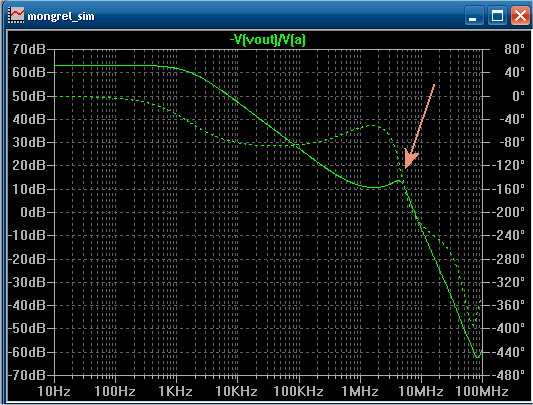The height and width of the screenshot is (405, 533).
Task: Click the 10Hz frequency axis label
Action: point(54,391)
